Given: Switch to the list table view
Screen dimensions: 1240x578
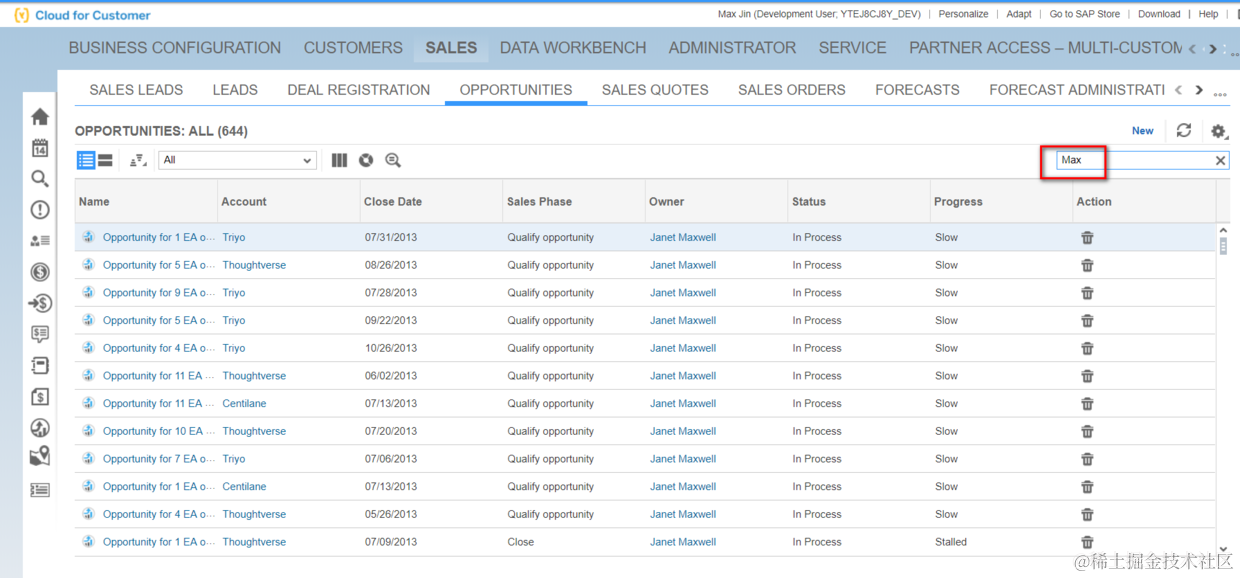Looking at the screenshot, I should click(x=86, y=160).
